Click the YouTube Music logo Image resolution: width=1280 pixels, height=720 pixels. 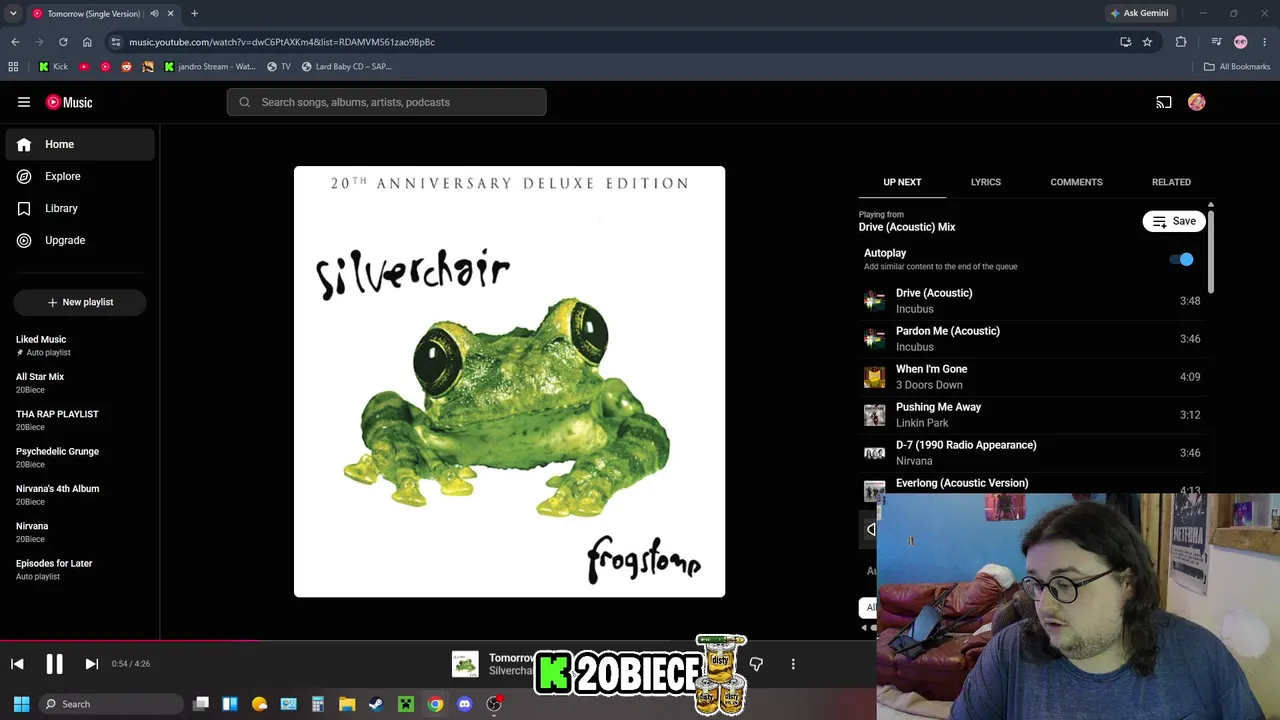coord(69,102)
